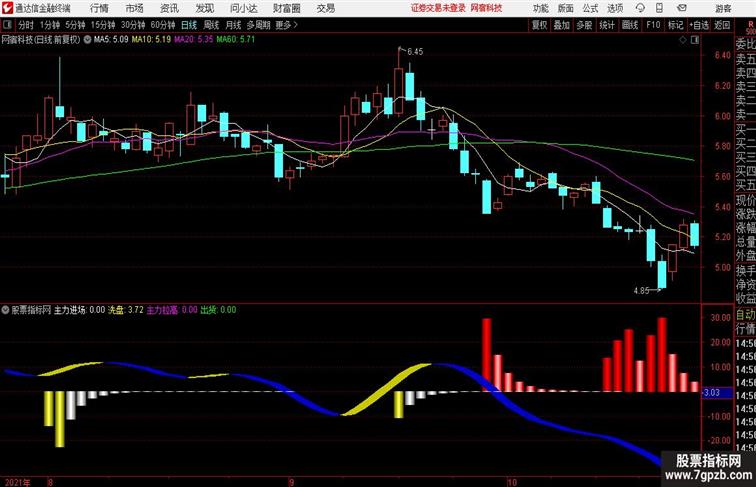Open the main chart indicator dropdown arrow
Viewport: 756px width, 487px height.
[x=87, y=40]
